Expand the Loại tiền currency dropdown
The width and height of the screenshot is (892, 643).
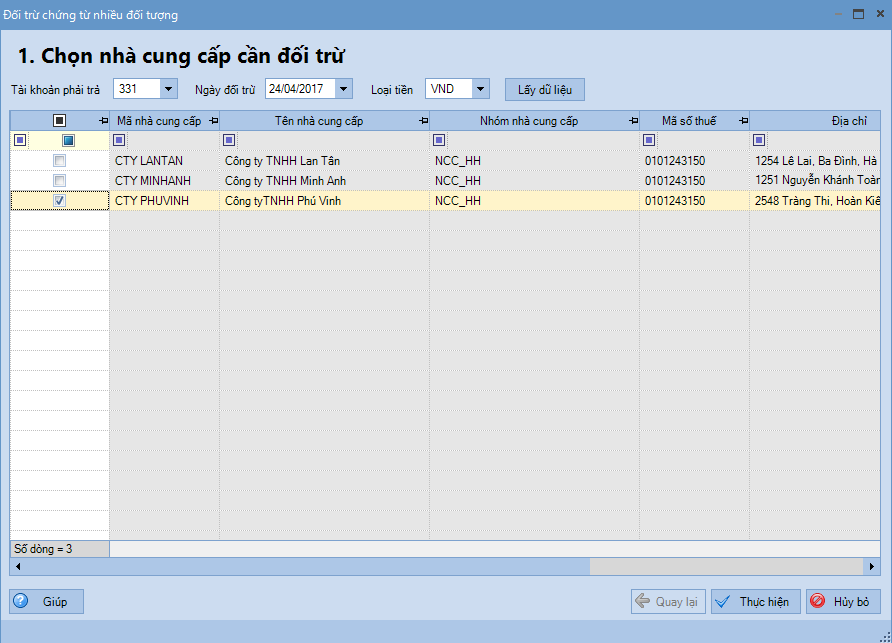click(x=480, y=89)
